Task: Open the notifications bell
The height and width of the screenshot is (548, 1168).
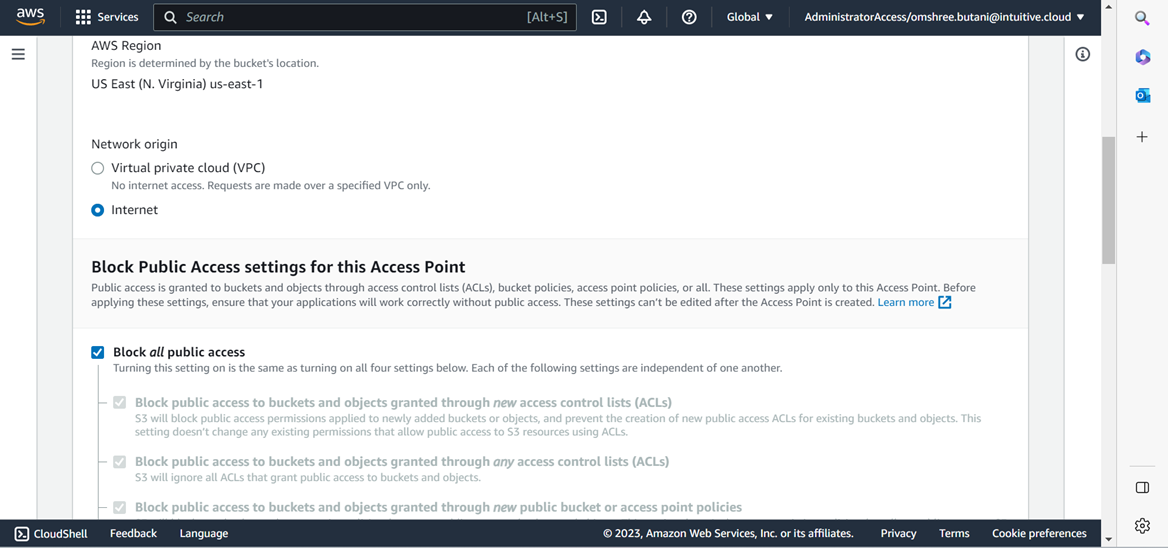Action: (644, 17)
